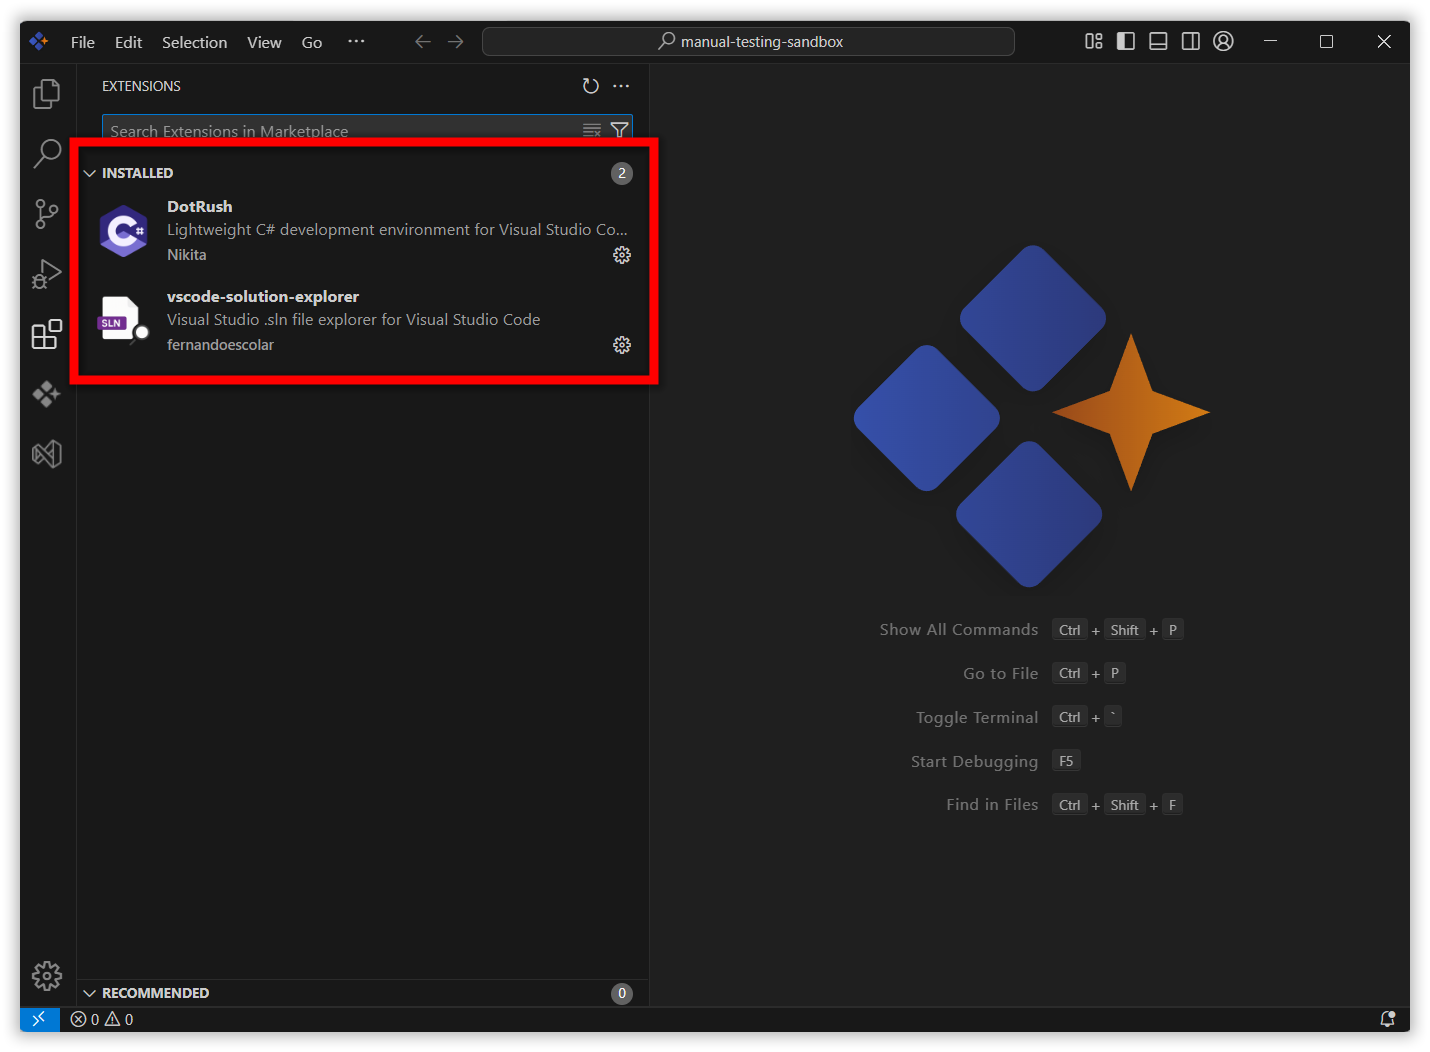Open the extensions filter funnel

[620, 130]
